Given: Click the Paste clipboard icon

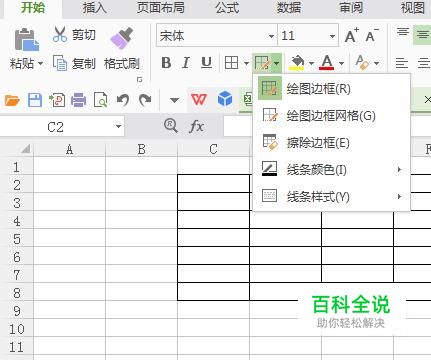Looking at the screenshot, I should [27, 39].
